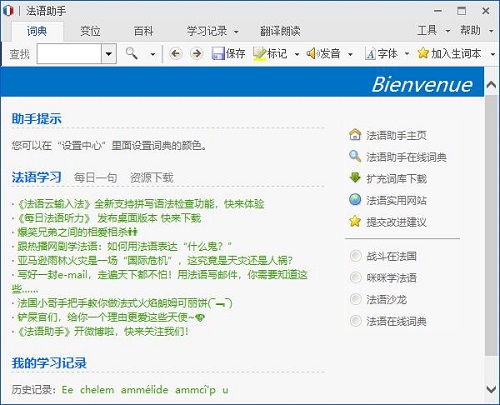500x405 pixels.
Task: Open the 爆笑兄弟之间的相爱相杀 article
Action: click(77, 232)
